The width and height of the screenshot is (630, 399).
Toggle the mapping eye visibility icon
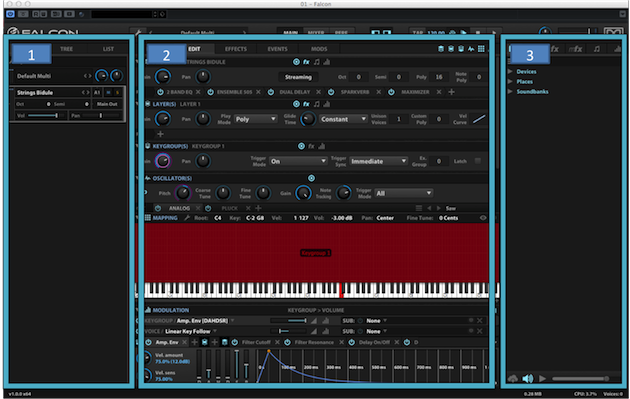click(x=483, y=218)
